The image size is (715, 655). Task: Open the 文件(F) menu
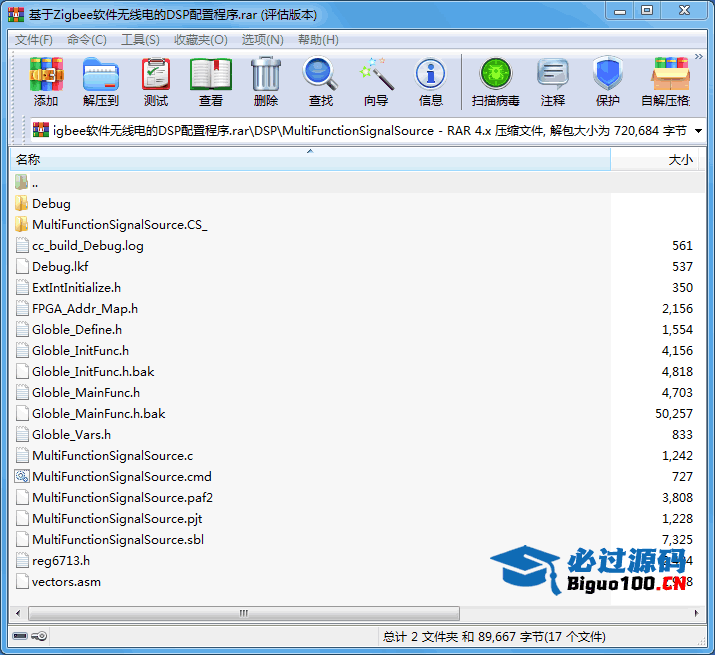33,40
